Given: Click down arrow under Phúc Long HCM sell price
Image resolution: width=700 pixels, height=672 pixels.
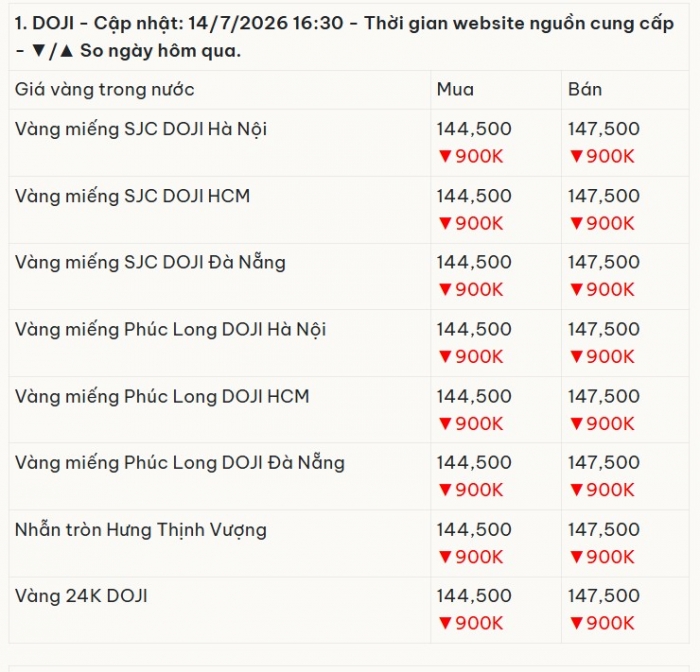Looking at the screenshot, I should click(576, 423).
